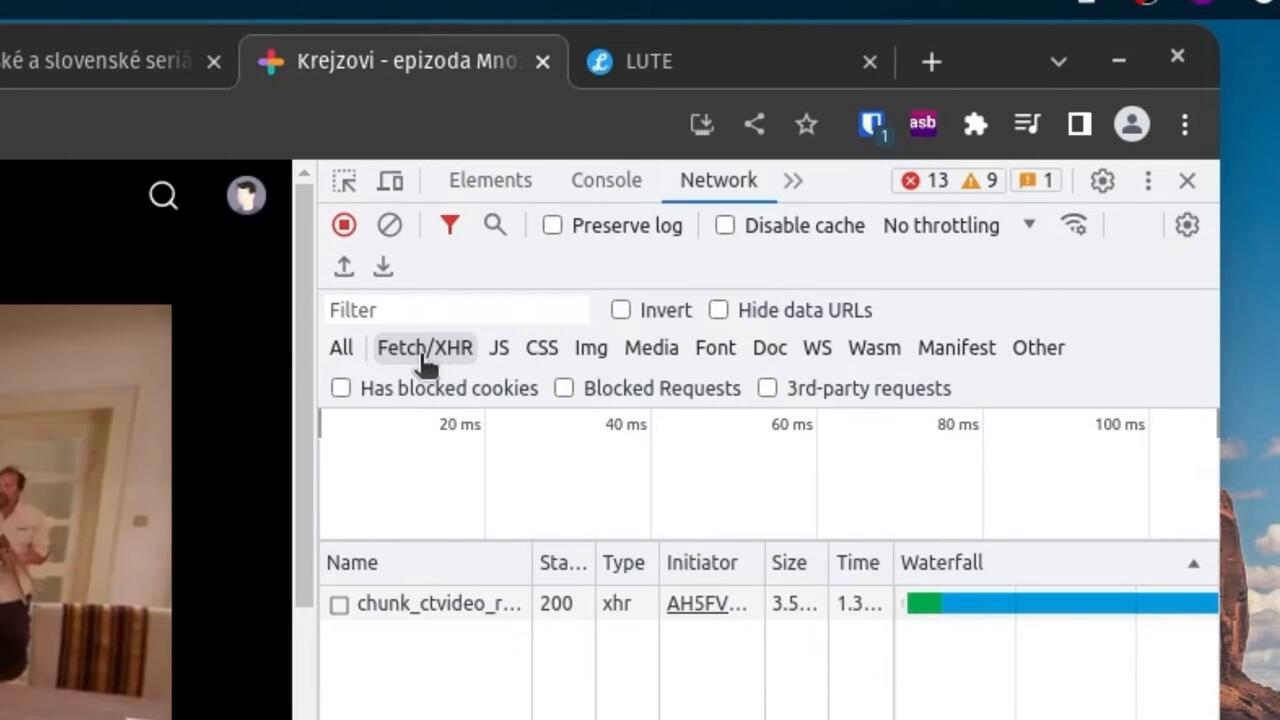Check the Disable cache option
This screenshot has height=720, width=1280.
725,225
